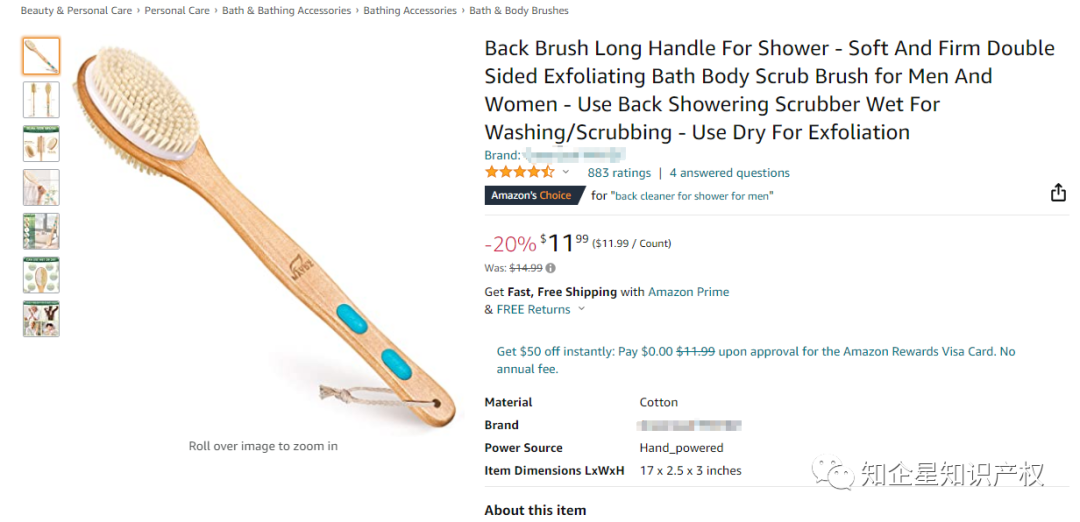The height and width of the screenshot is (522, 1080).
Task: Select the first single-brush thumbnail
Action: pos(41,56)
